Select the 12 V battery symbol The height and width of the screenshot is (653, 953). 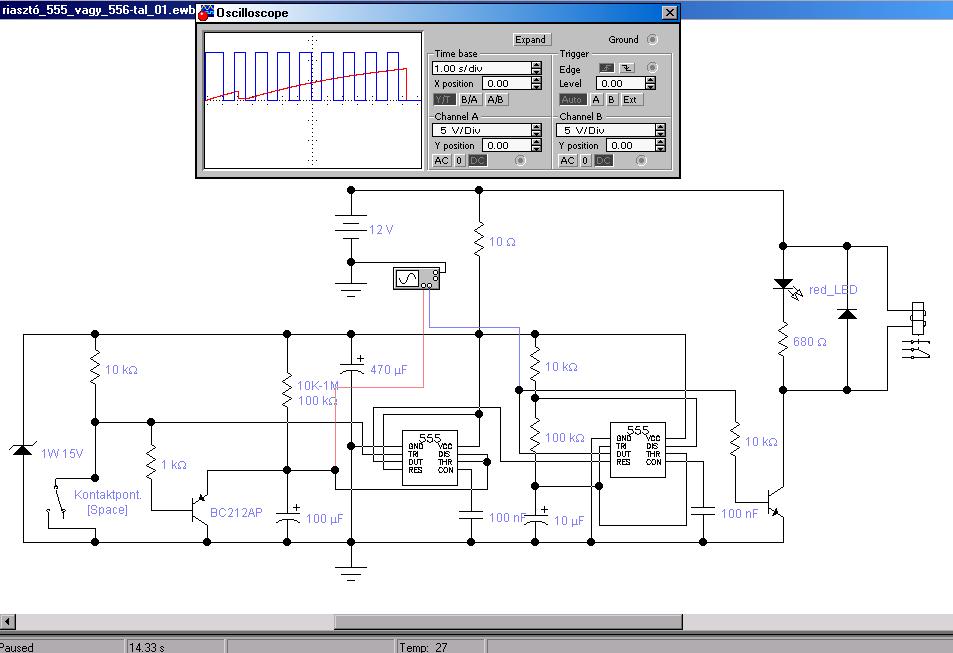point(351,227)
